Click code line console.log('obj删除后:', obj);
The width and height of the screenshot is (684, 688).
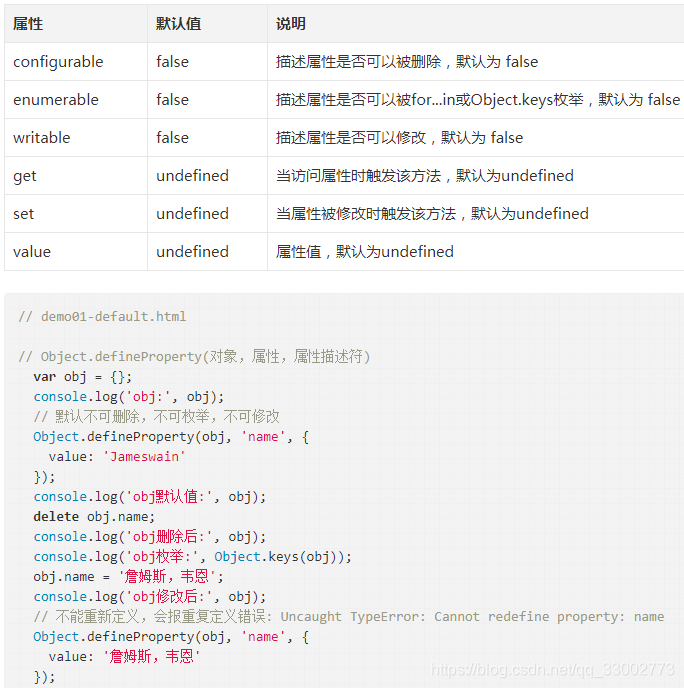tap(150, 537)
